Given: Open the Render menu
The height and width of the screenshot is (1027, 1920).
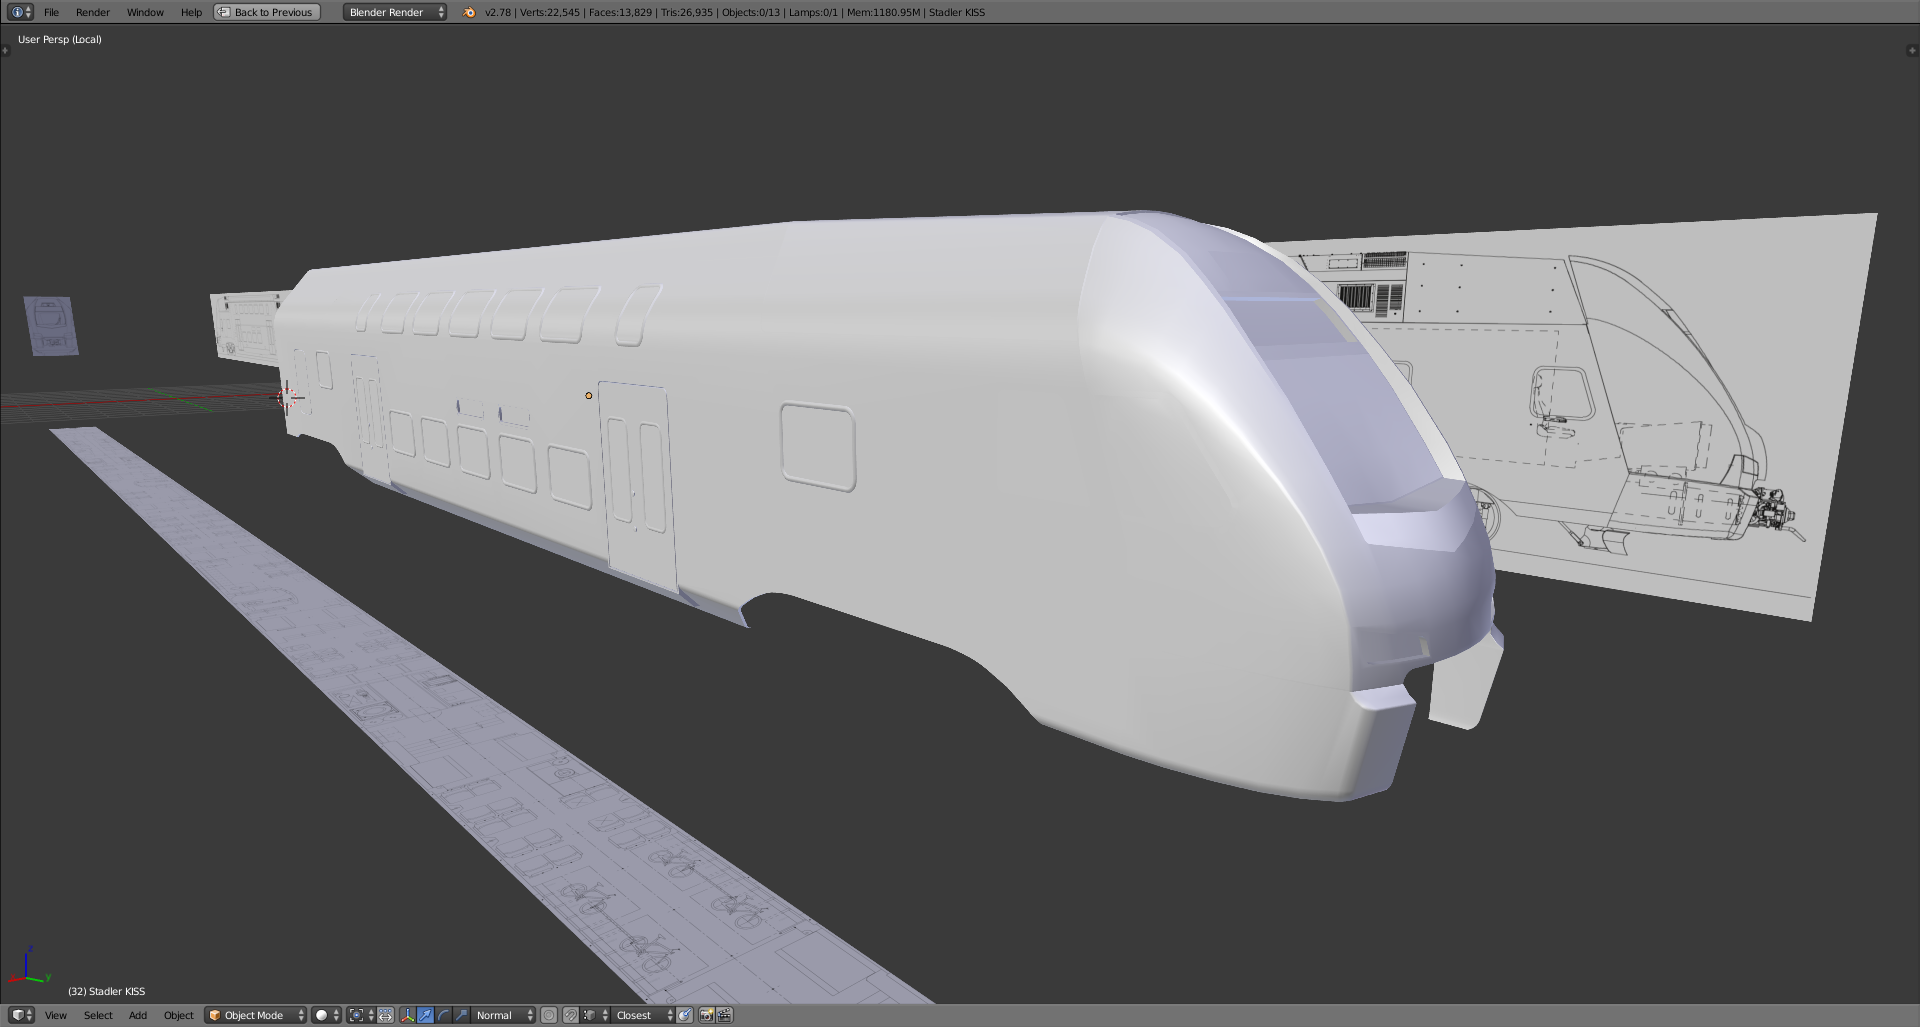Looking at the screenshot, I should (x=93, y=12).
